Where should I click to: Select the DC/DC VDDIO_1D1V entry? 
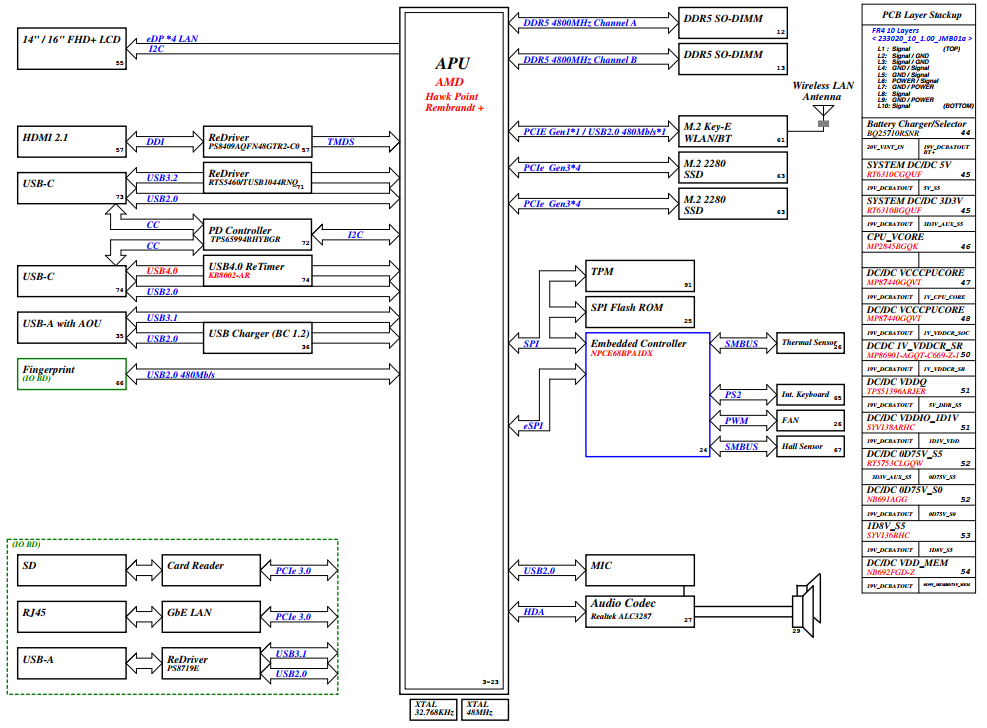pyautogui.click(x=918, y=422)
